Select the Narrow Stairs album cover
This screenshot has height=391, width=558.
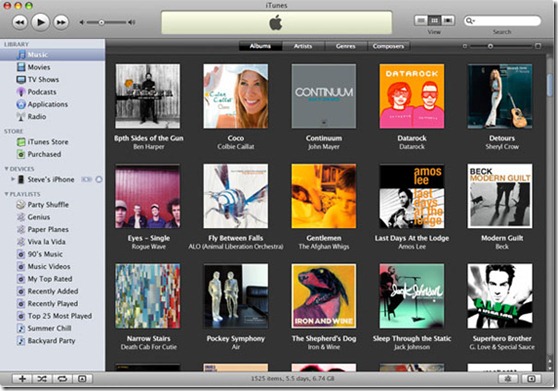click(148, 296)
